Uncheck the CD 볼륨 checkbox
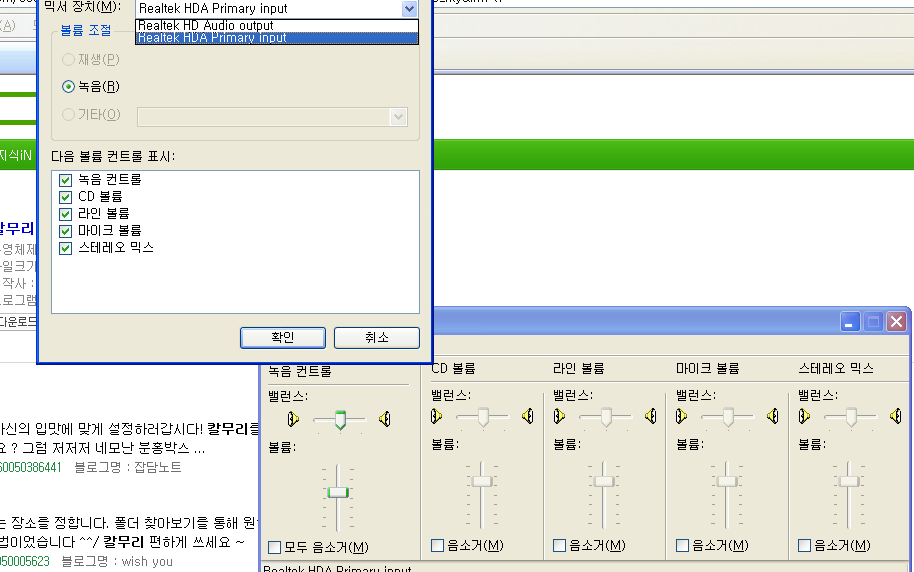914x572 pixels. 65,197
